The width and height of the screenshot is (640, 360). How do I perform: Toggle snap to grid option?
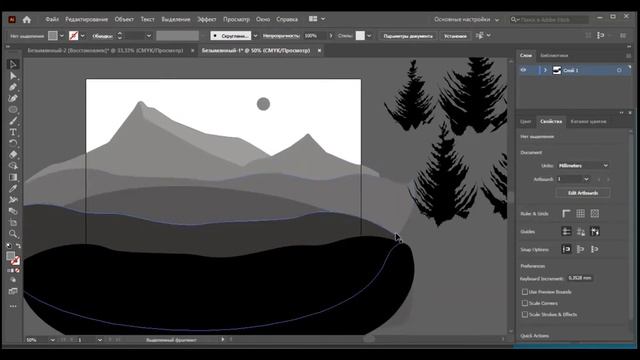[595, 249]
